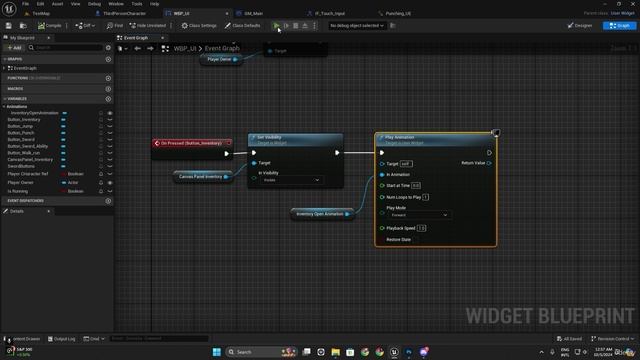Screen dimensions: 640x360
Task: Toggle eye visibility for Player Owner variable
Action: (x=110, y=182)
